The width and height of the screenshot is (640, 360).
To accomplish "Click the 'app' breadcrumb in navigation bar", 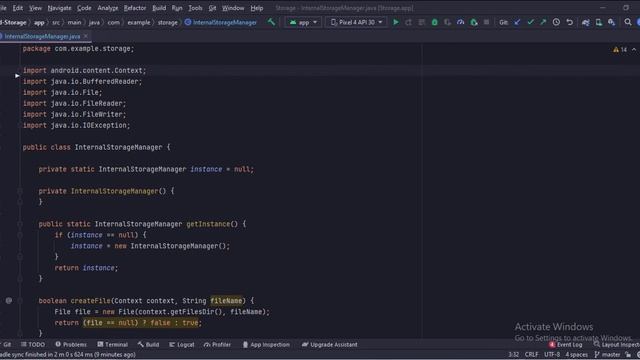I will pos(39,22).
